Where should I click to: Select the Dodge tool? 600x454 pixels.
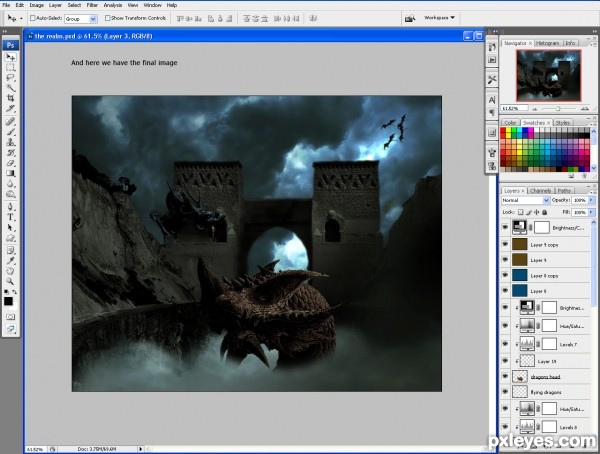coord(10,194)
